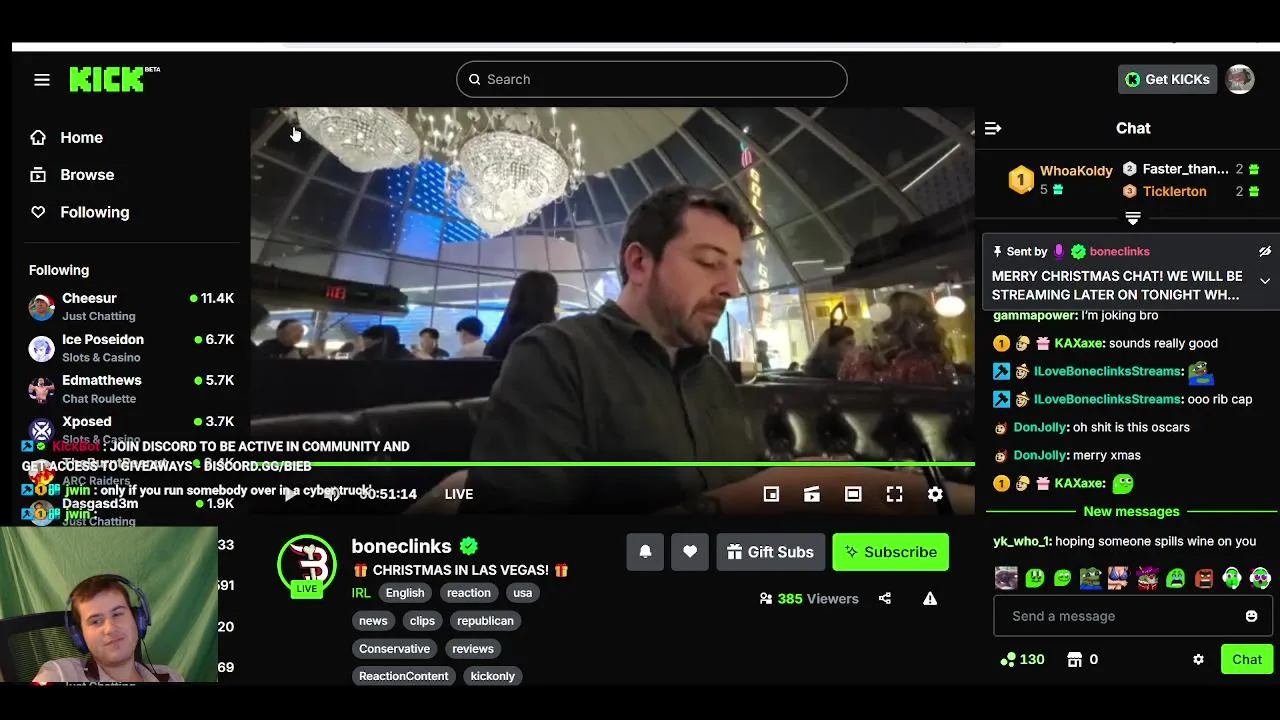Open chat settings gear
Image resolution: width=1280 pixels, height=720 pixels.
pos(1198,660)
